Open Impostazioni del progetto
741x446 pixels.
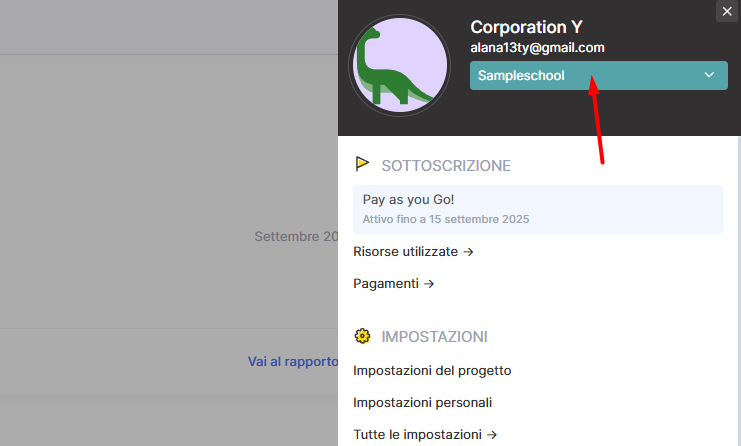[432, 371]
